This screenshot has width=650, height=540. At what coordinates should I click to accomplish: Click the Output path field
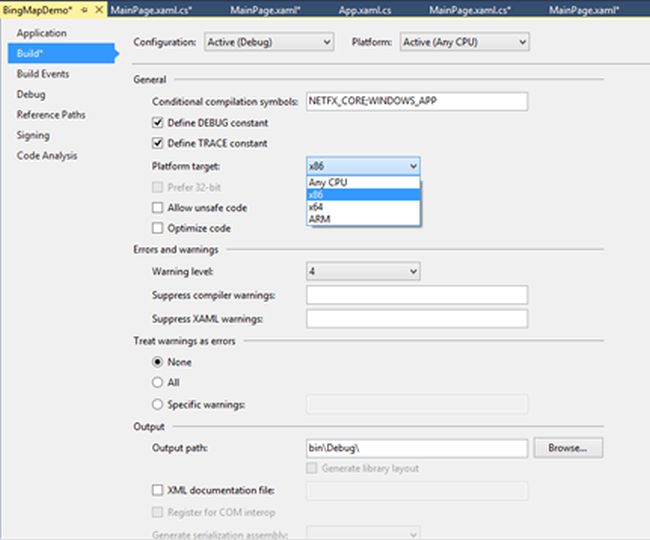(417, 448)
